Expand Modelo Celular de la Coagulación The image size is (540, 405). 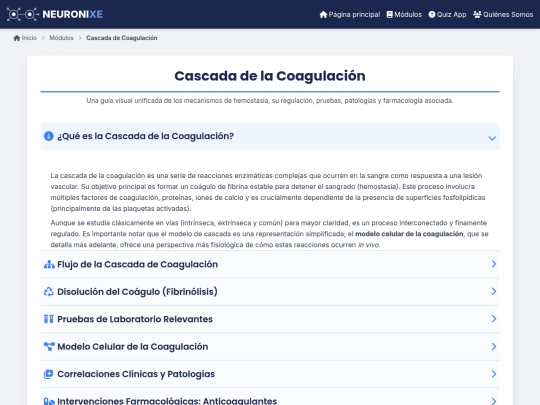tap(270, 346)
